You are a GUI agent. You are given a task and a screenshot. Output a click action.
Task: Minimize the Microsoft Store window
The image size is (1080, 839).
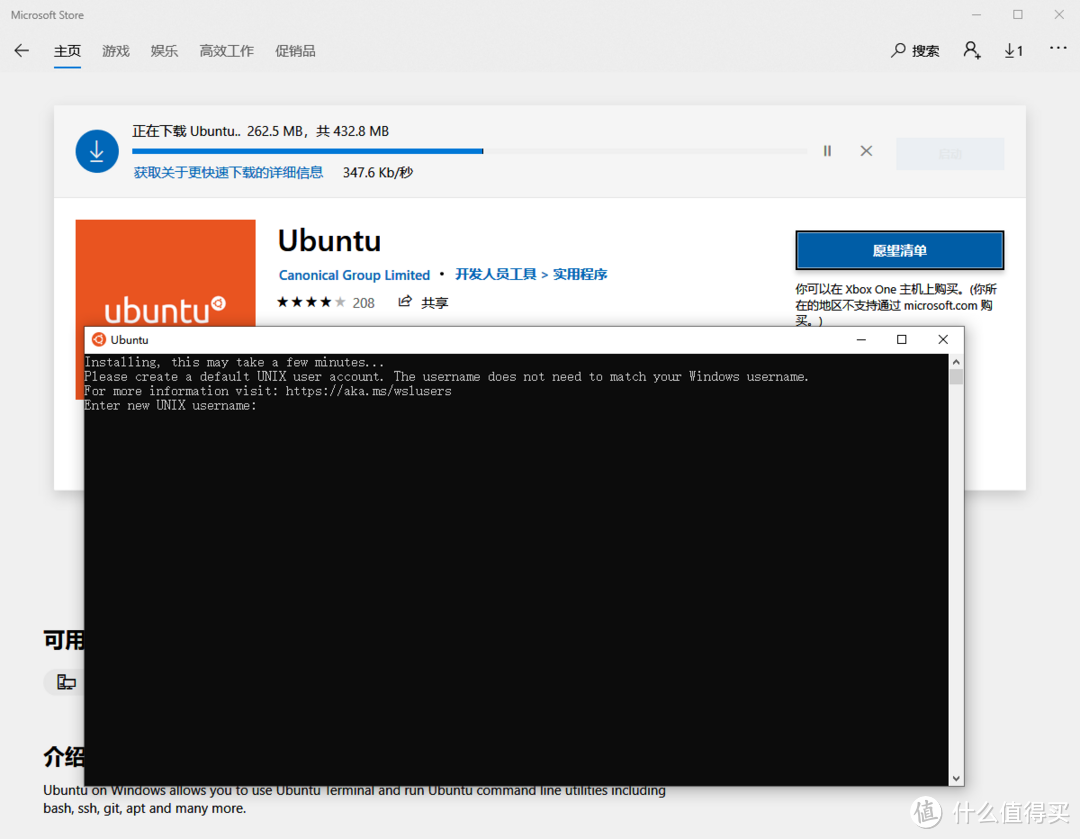point(976,14)
